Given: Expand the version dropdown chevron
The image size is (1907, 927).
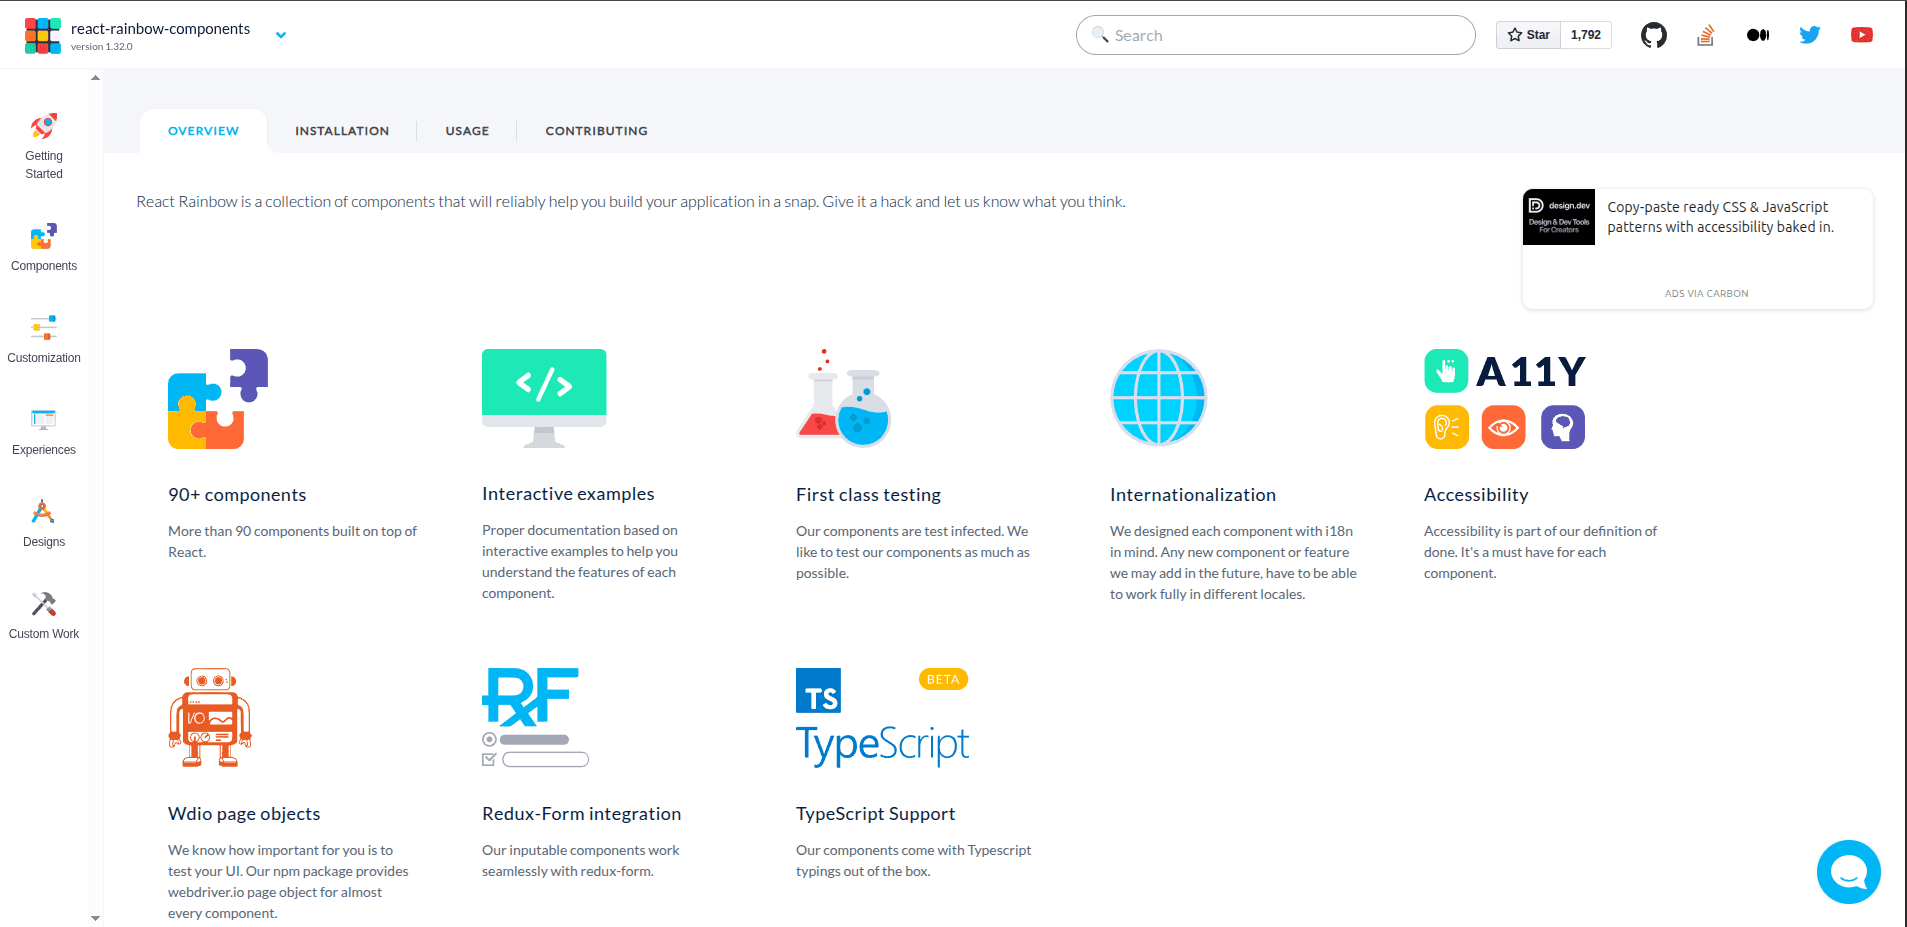Looking at the screenshot, I should pyautogui.click(x=281, y=35).
